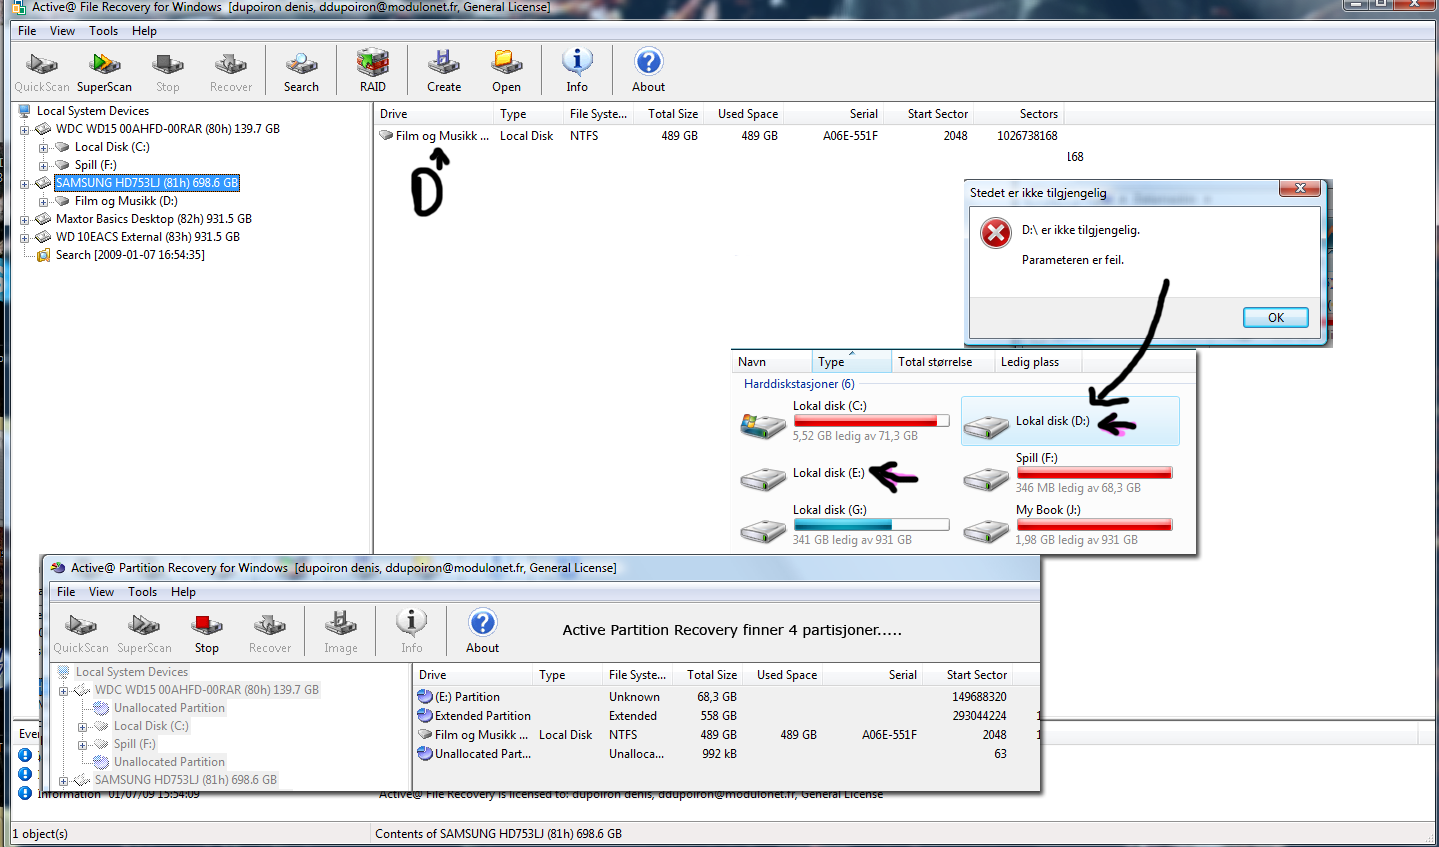1439x847 pixels.
Task: Expand SAMSUNG HD753LJ disk node
Action: (25, 183)
